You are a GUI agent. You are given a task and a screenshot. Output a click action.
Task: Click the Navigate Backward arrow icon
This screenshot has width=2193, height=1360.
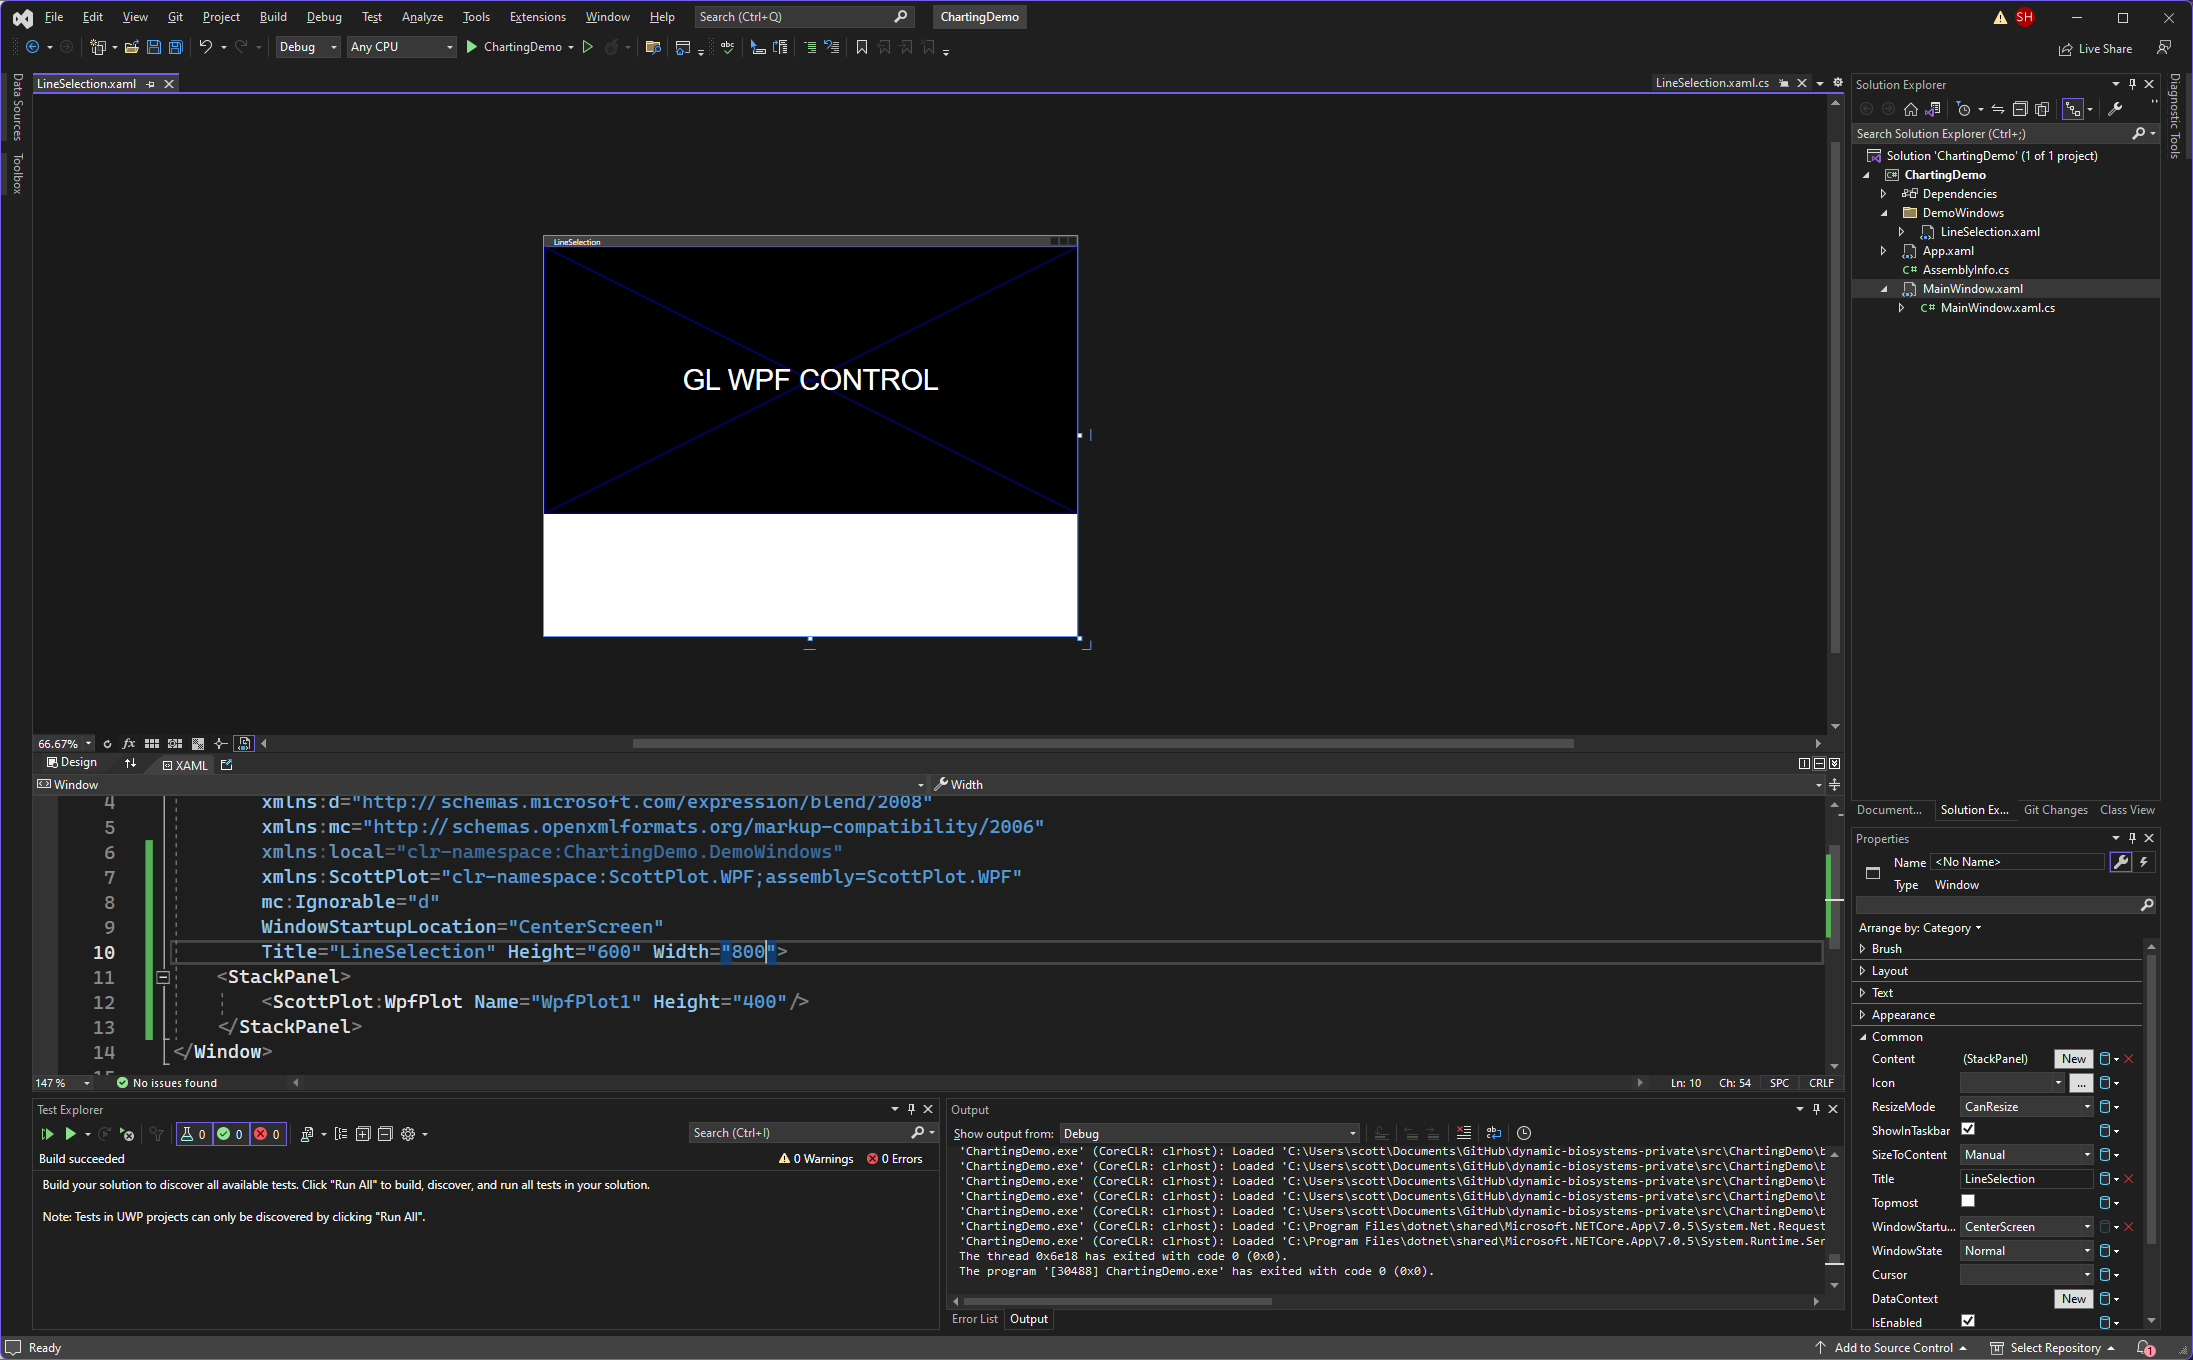coord(32,47)
